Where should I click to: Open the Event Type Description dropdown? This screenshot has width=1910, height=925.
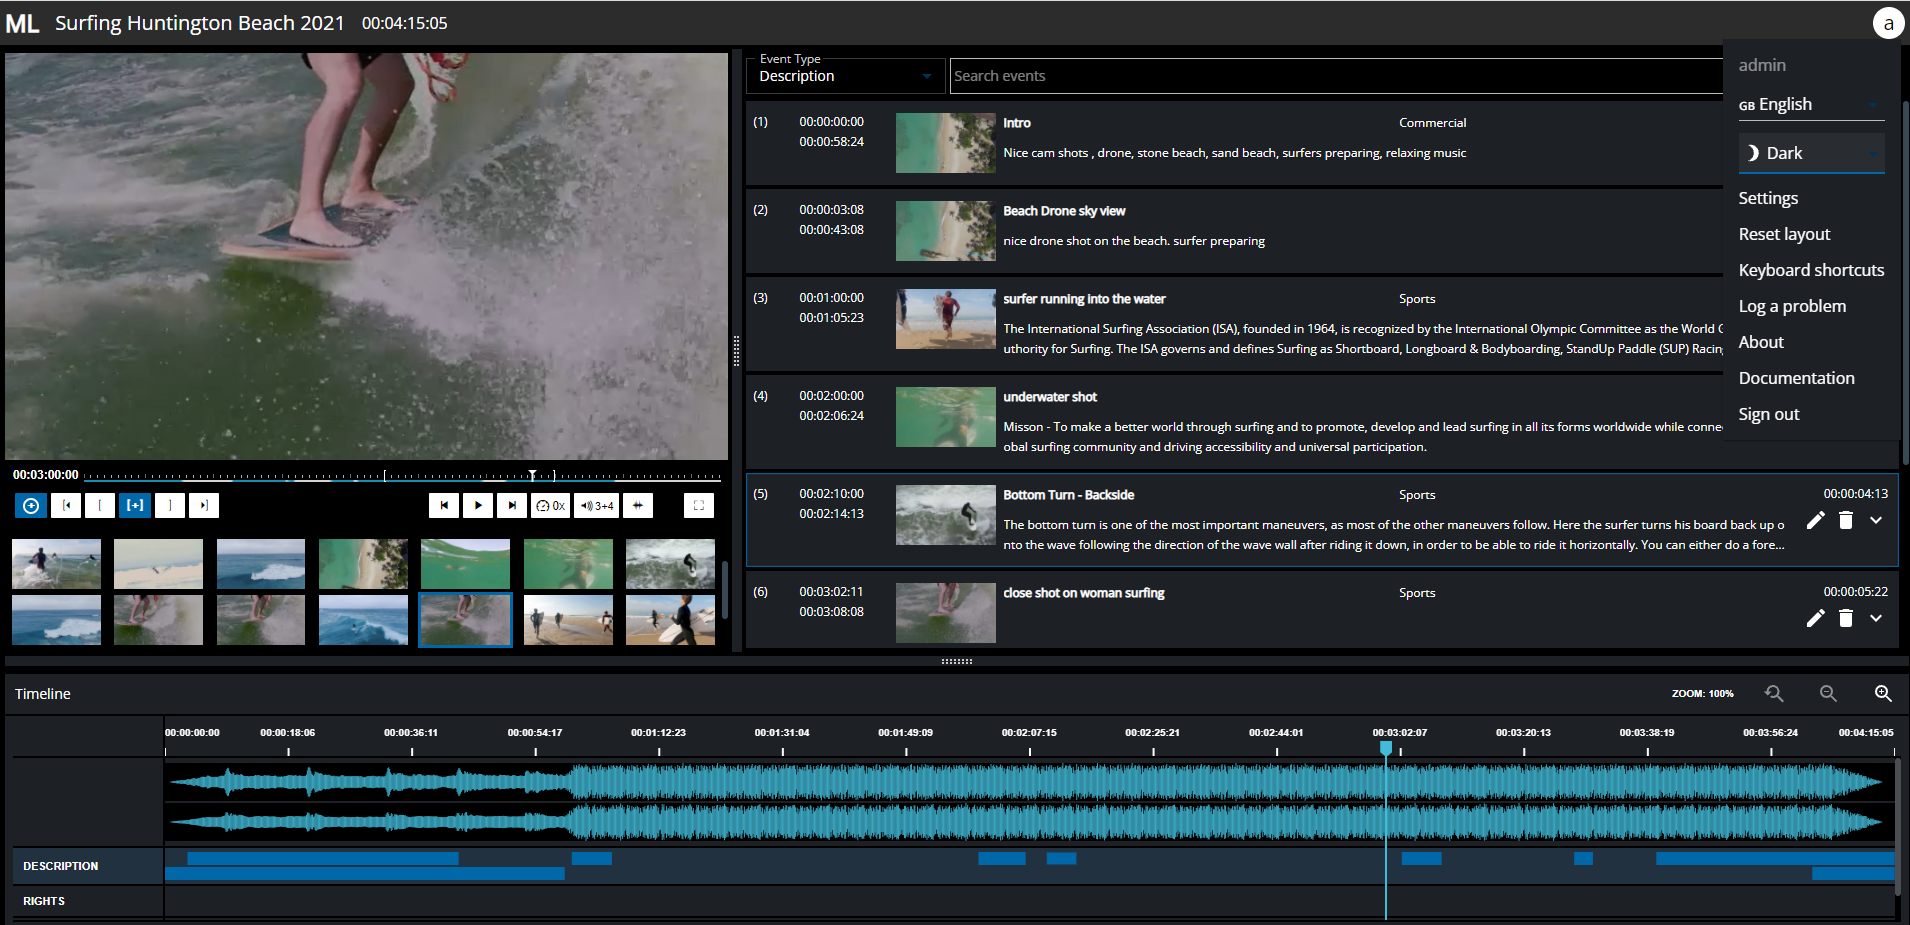[x=845, y=76]
